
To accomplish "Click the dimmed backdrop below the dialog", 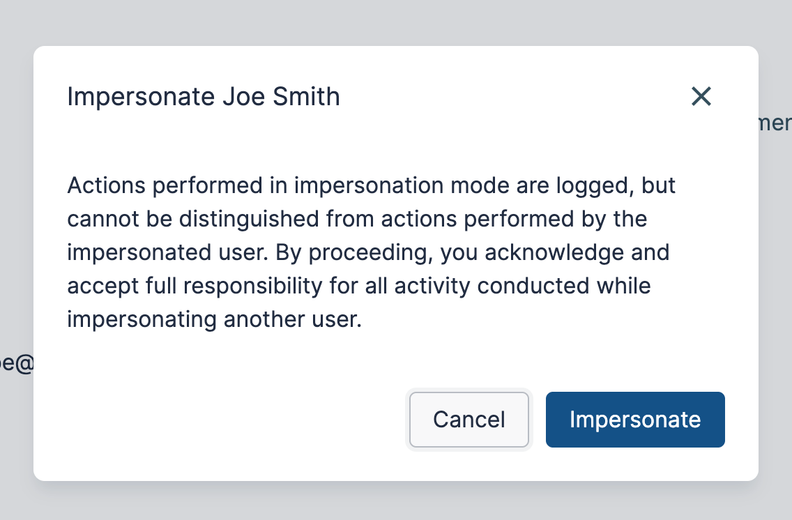I will coord(396,502).
